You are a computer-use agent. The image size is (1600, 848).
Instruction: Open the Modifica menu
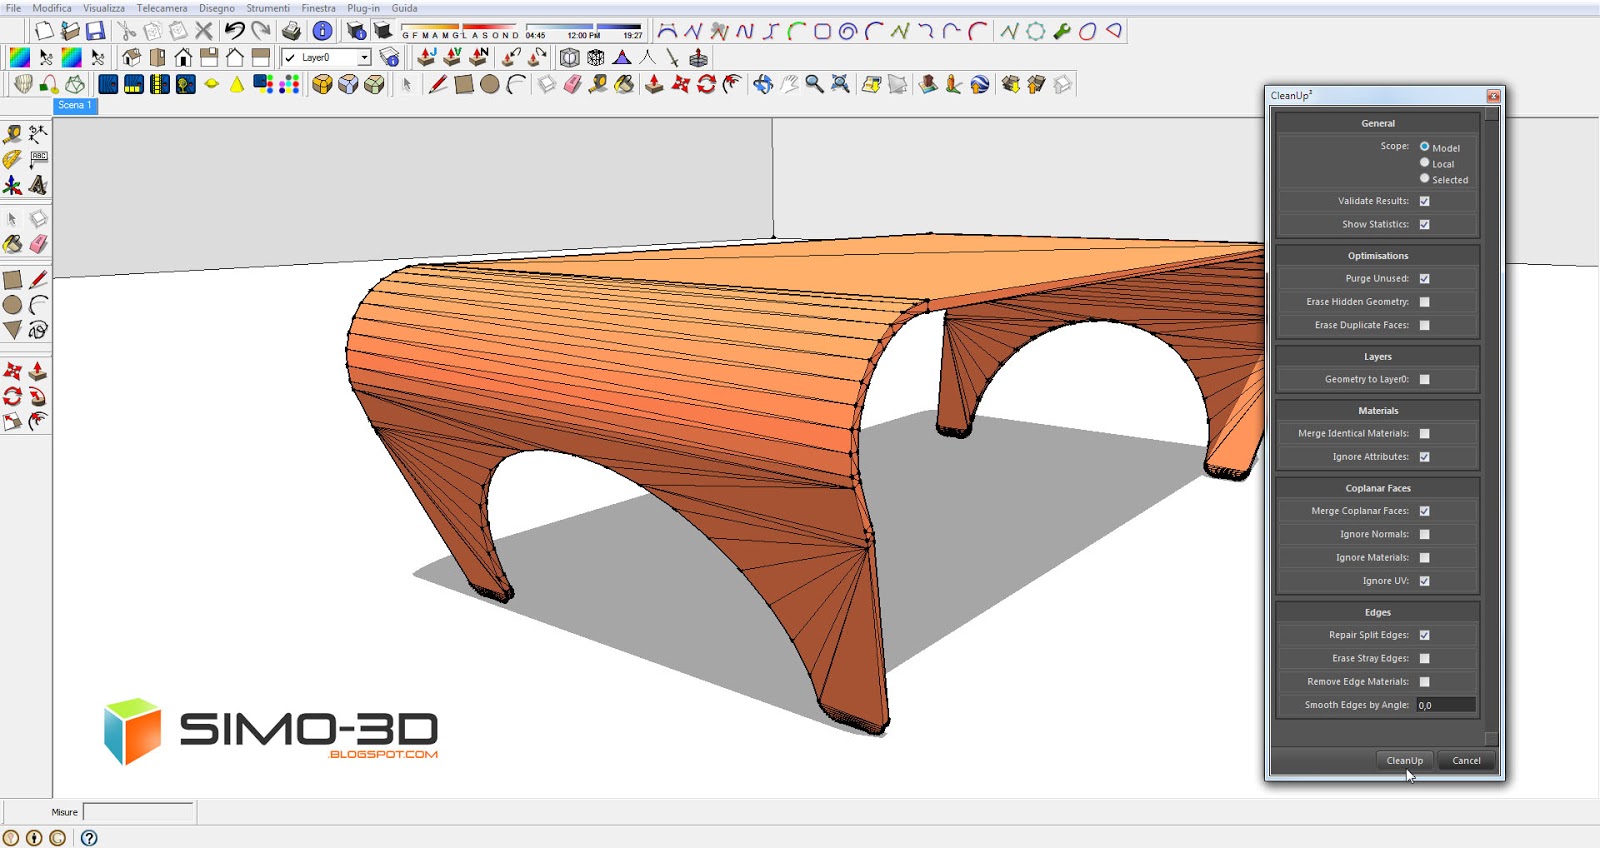point(52,8)
